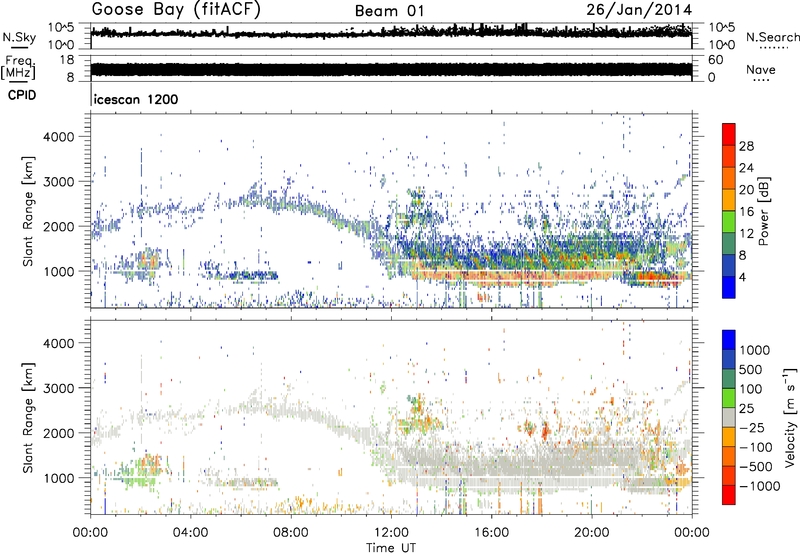
Task: Click the "Time UT" axis title
Action: pos(391,547)
